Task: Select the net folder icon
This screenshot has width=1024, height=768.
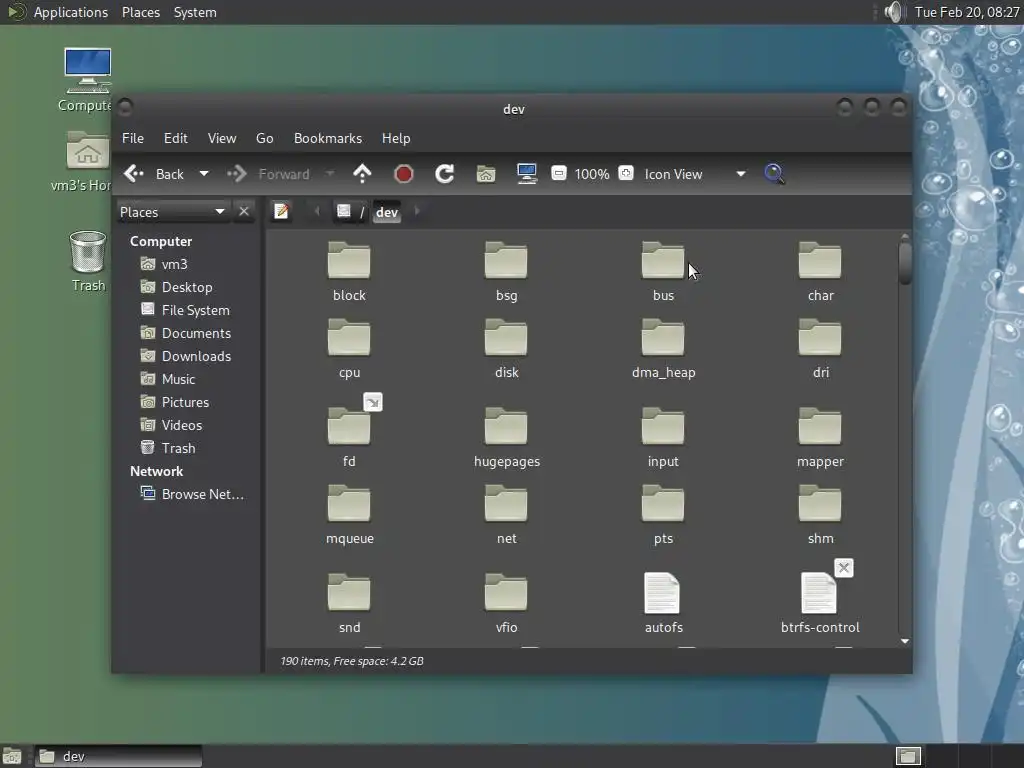Action: tap(506, 504)
